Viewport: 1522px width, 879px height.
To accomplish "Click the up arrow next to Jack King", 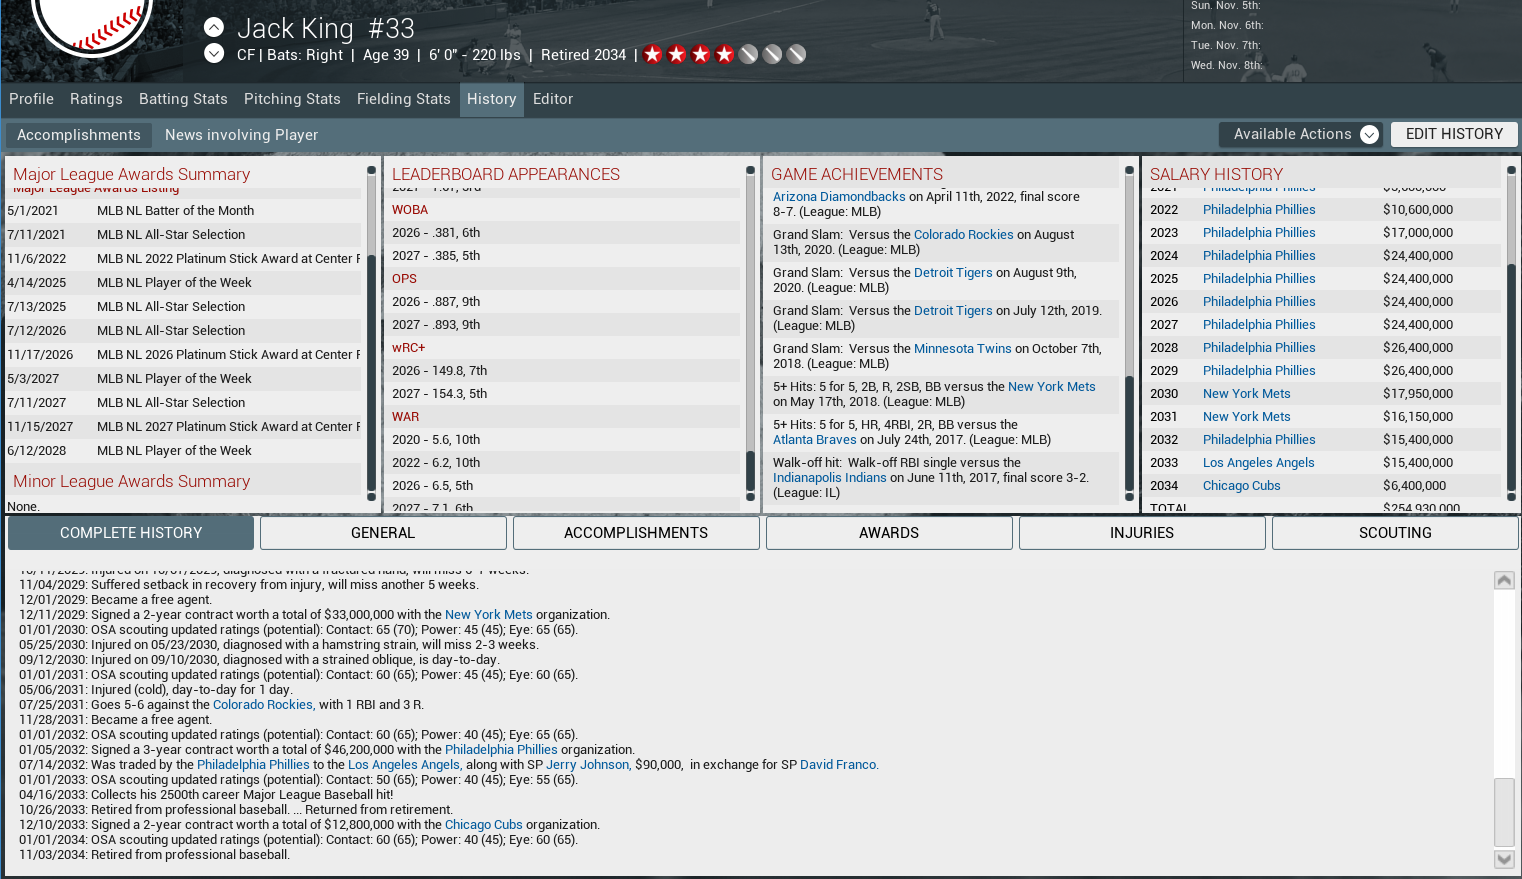I will click(214, 27).
